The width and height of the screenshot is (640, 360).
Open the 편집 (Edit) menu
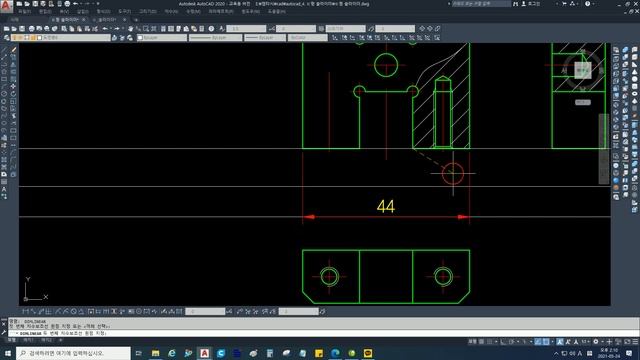coord(45,12)
